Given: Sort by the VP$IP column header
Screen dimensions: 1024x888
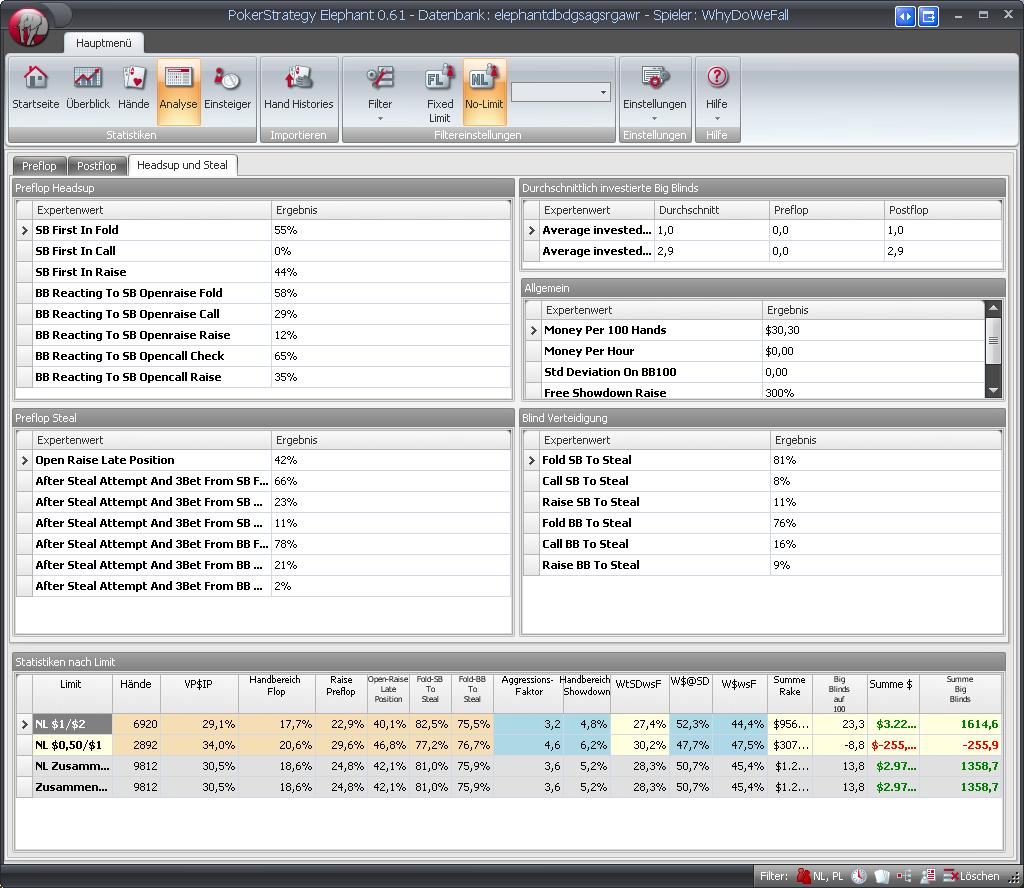Looking at the screenshot, I should coord(199,693).
